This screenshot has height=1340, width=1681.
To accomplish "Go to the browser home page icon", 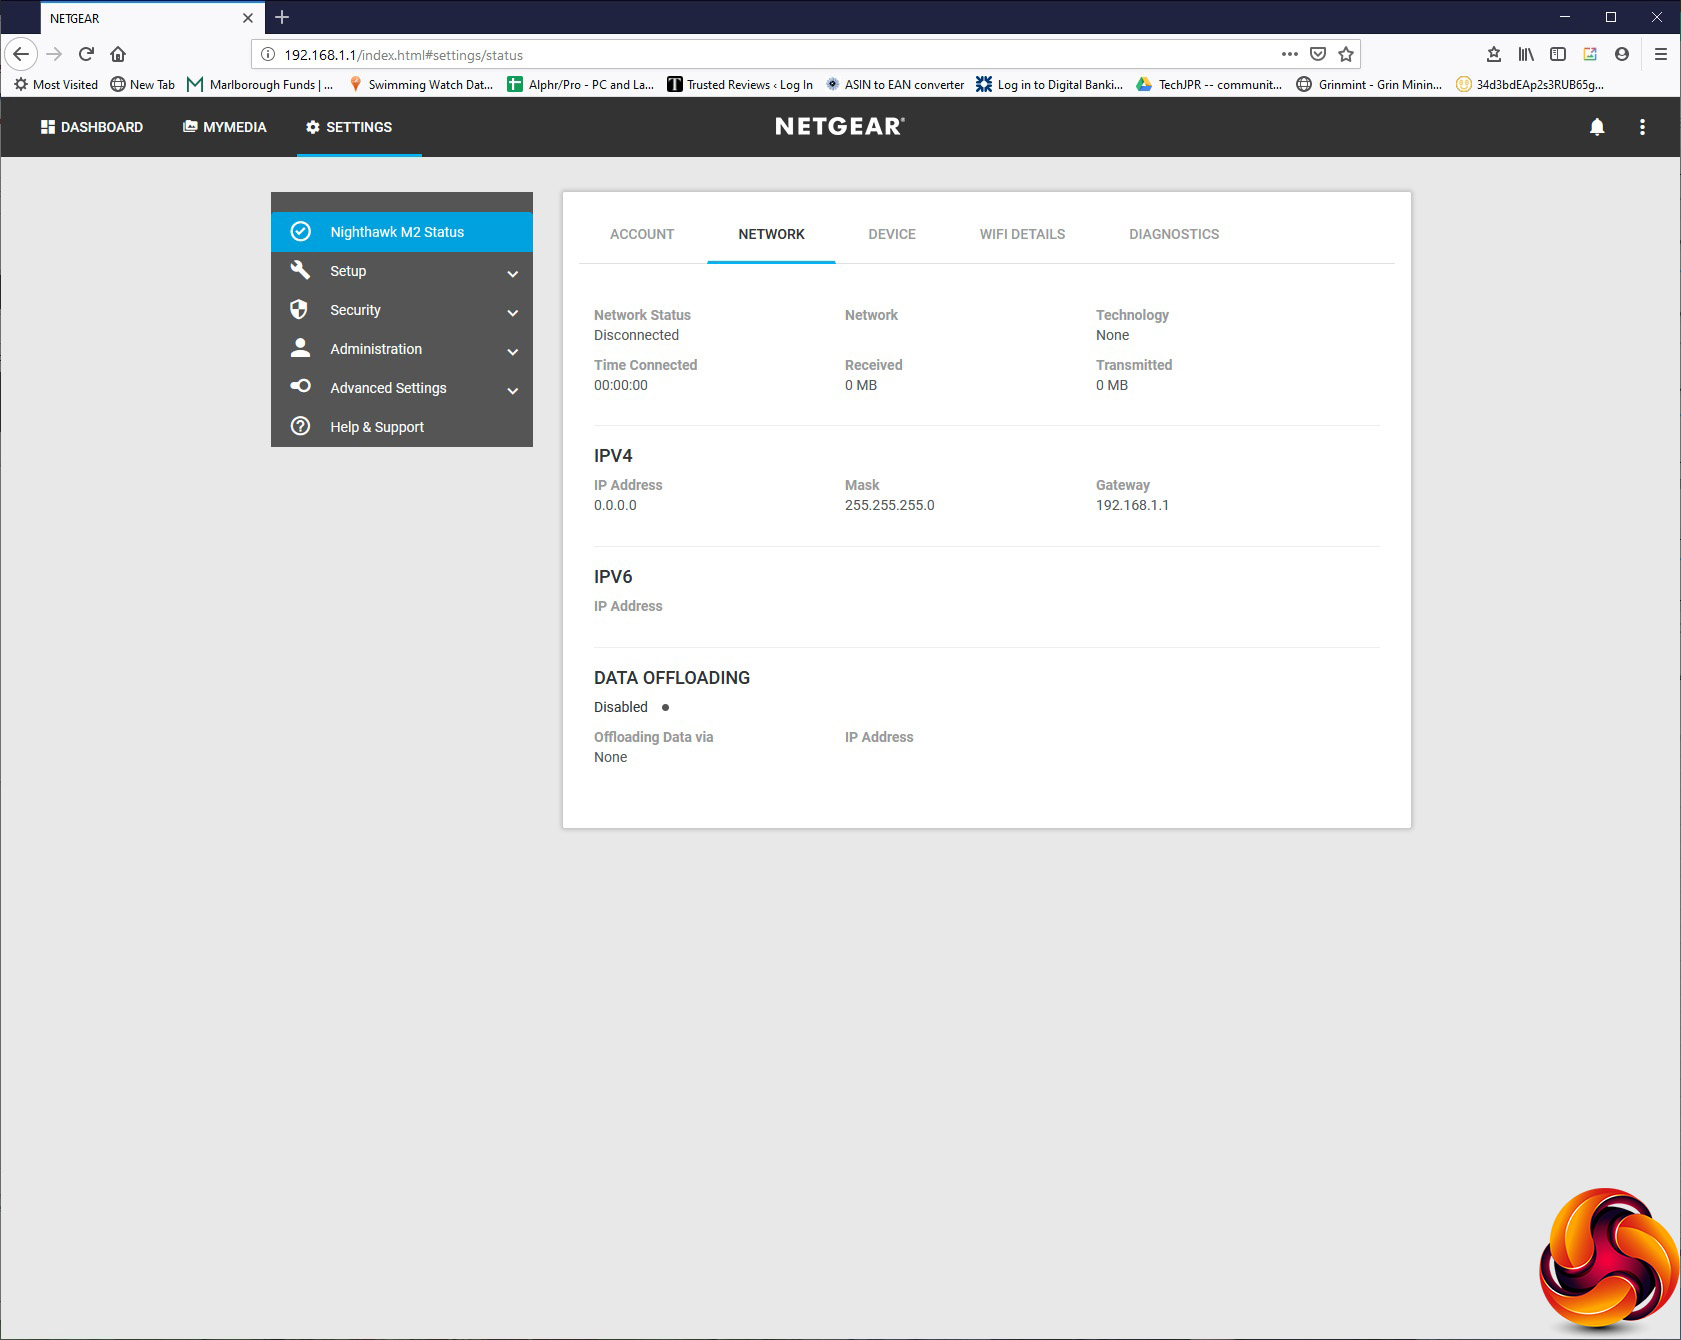I will tap(118, 54).
